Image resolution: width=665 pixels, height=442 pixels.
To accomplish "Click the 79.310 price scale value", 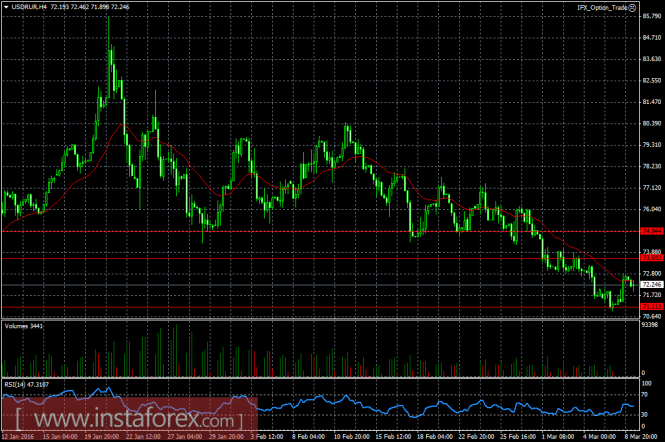I will (652, 145).
